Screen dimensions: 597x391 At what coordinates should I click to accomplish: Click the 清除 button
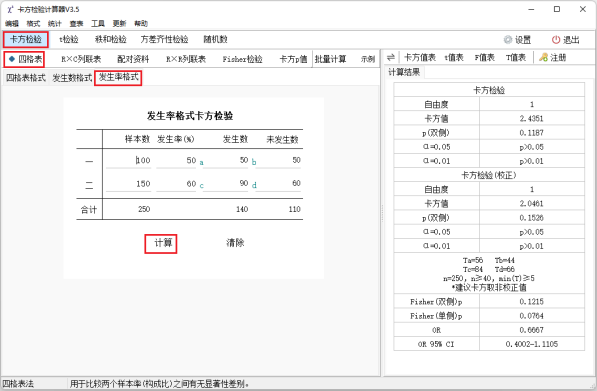[235, 243]
